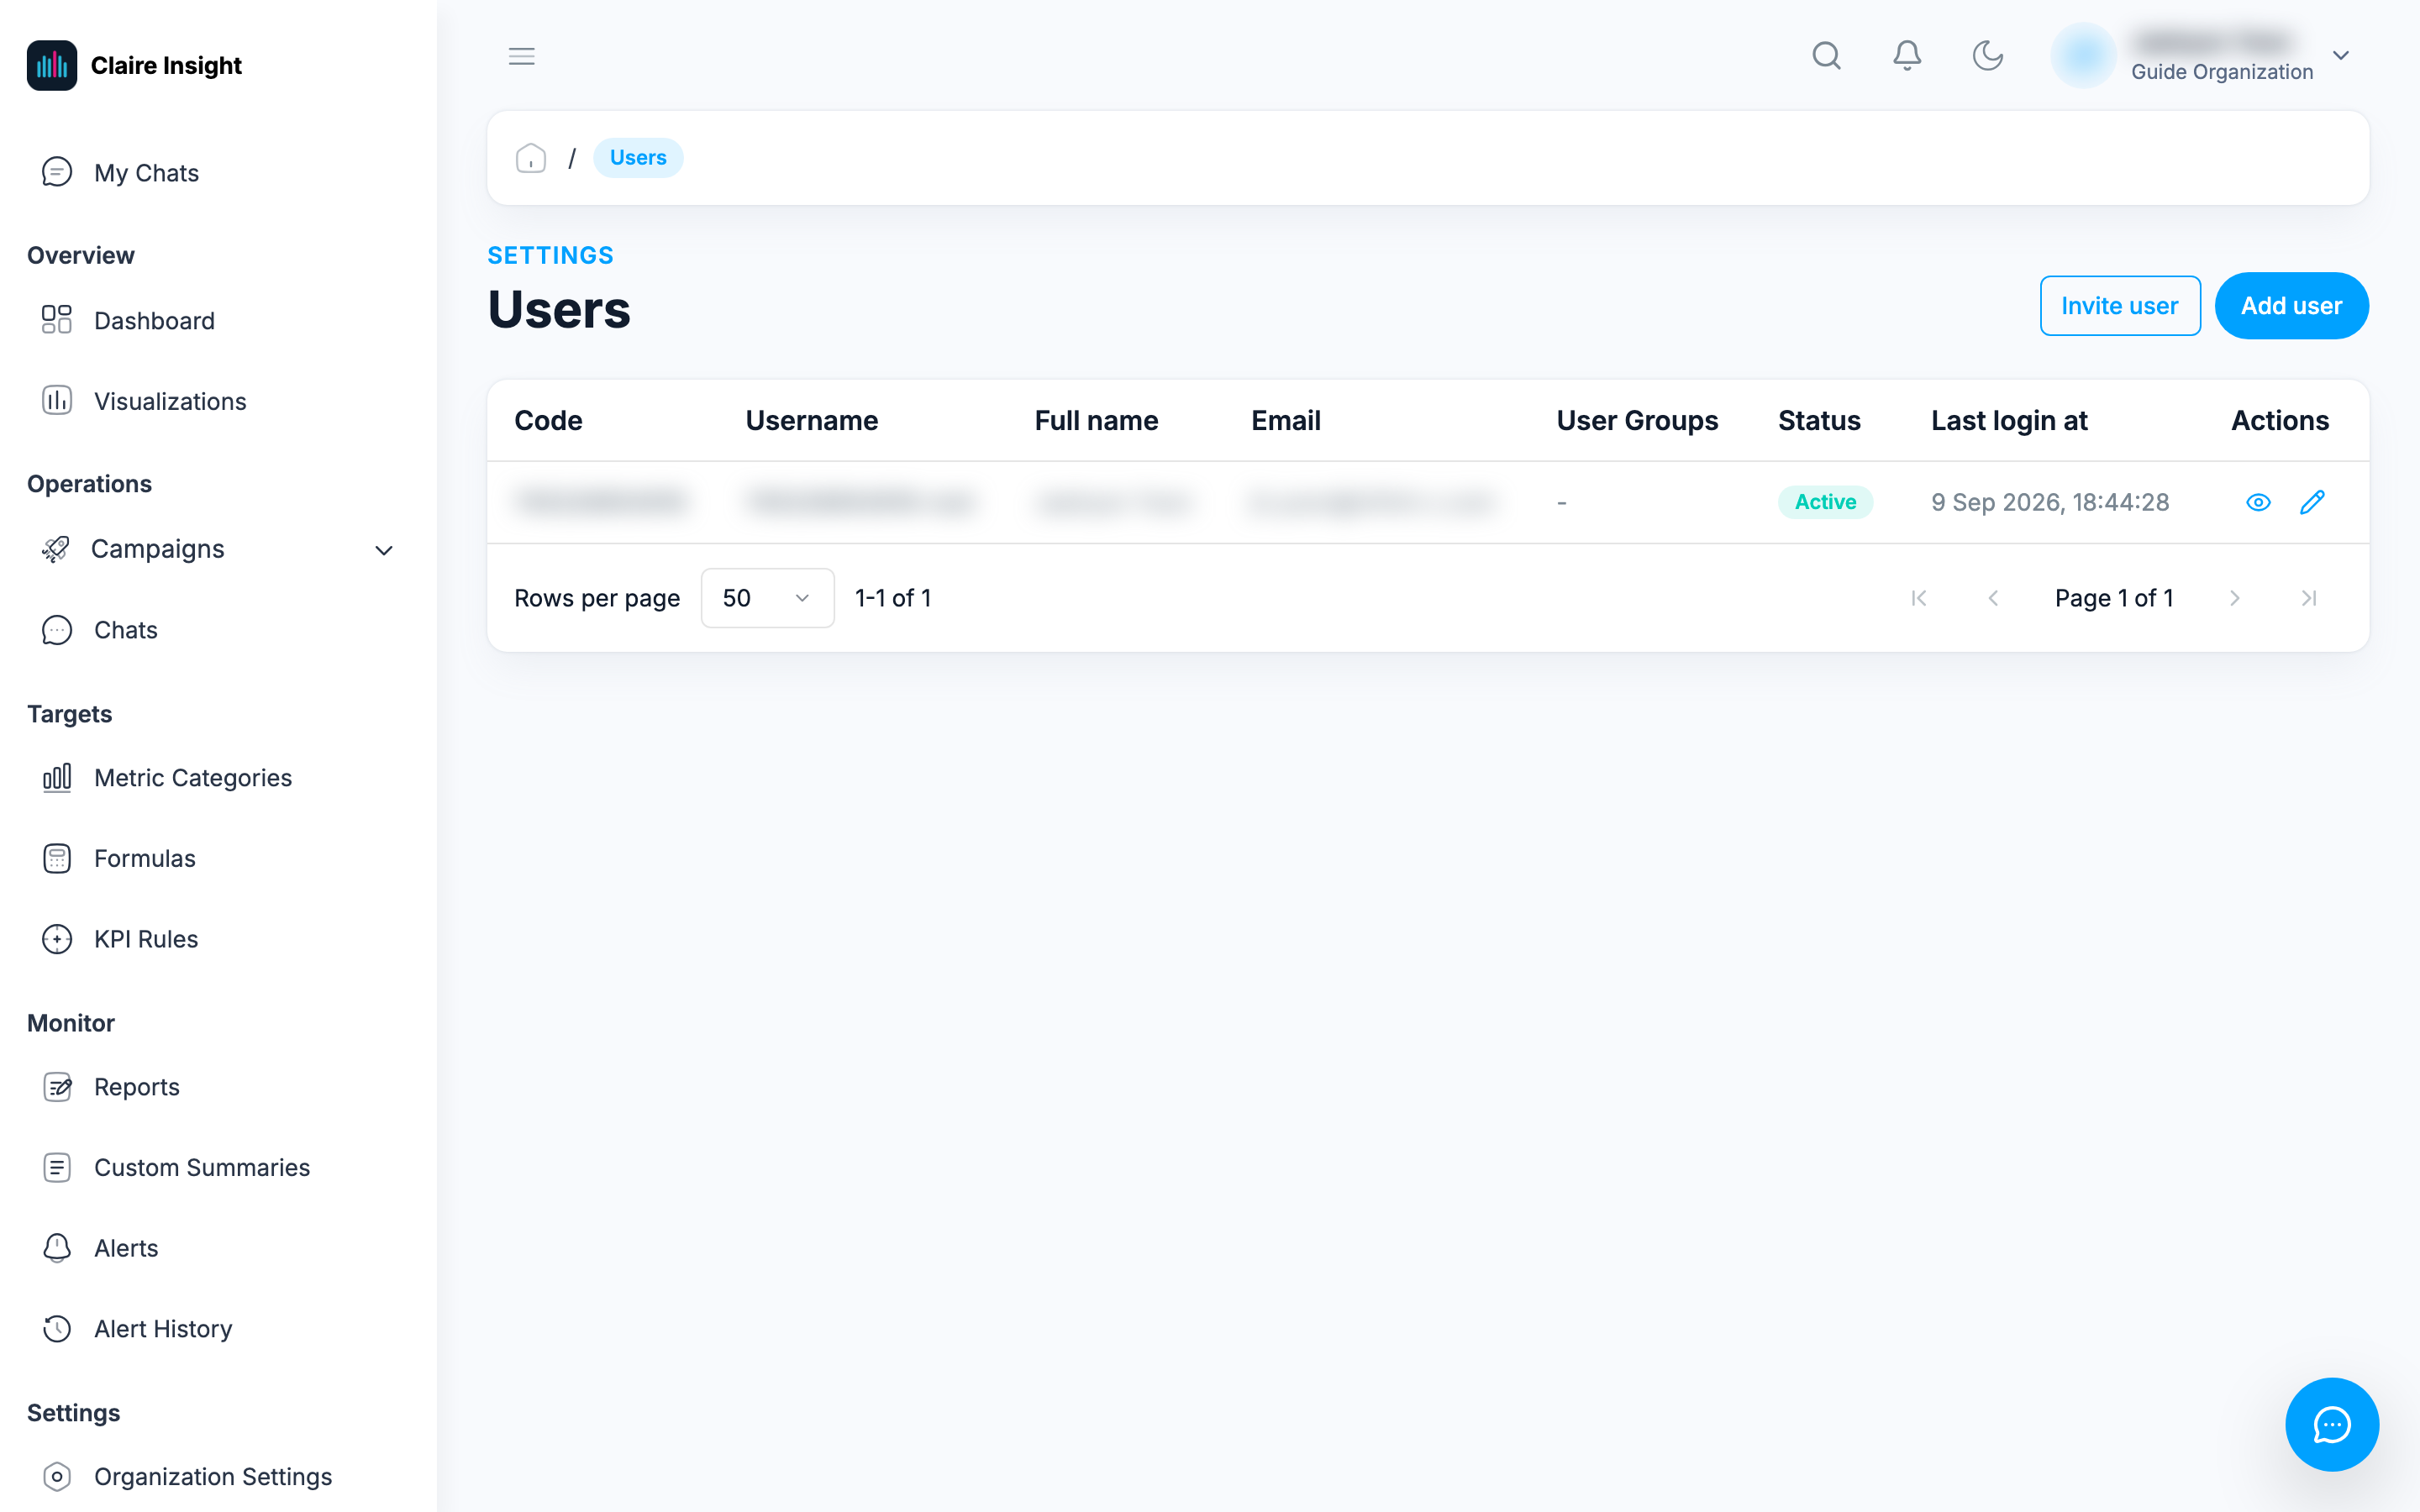Image resolution: width=2420 pixels, height=1512 pixels.
Task: Click the My Chats speech bubble icon
Action: click(57, 172)
